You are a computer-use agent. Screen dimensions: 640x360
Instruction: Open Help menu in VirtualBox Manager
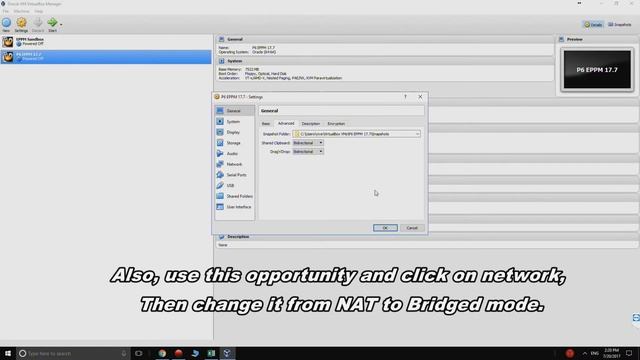[38, 11]
